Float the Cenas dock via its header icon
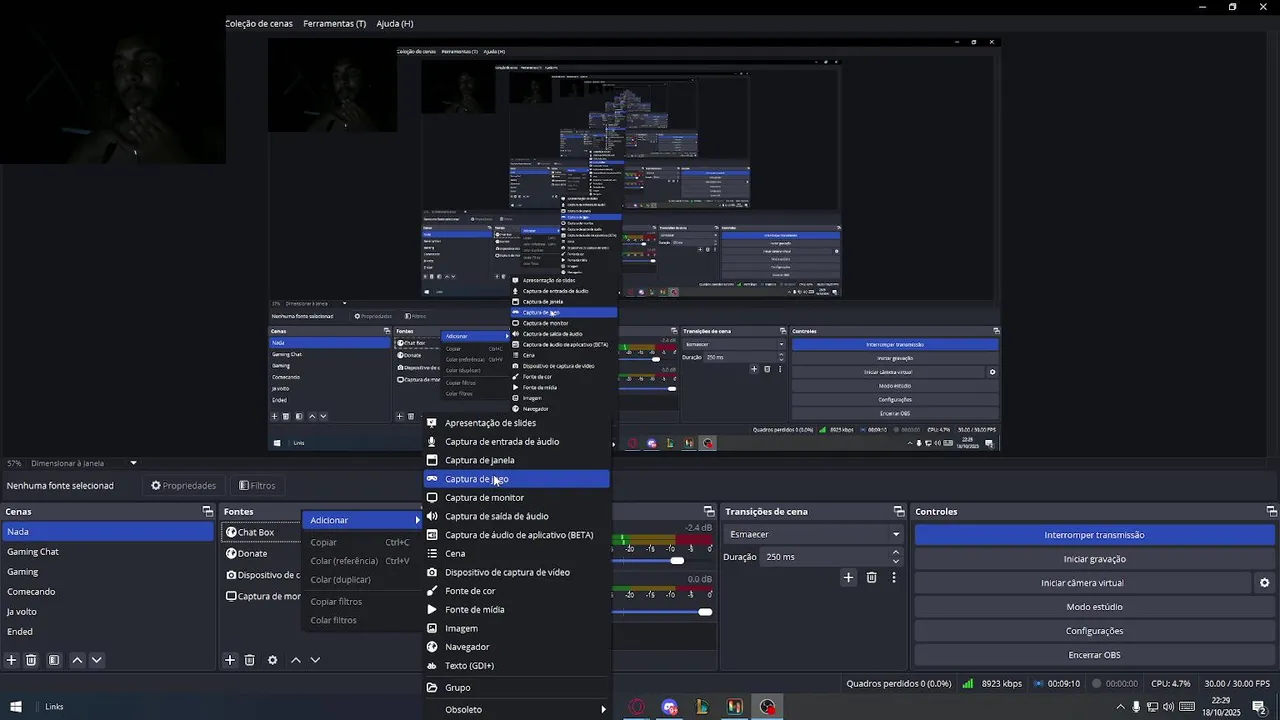This screenshot has width=1280, height=720. (x=208, y=512)
